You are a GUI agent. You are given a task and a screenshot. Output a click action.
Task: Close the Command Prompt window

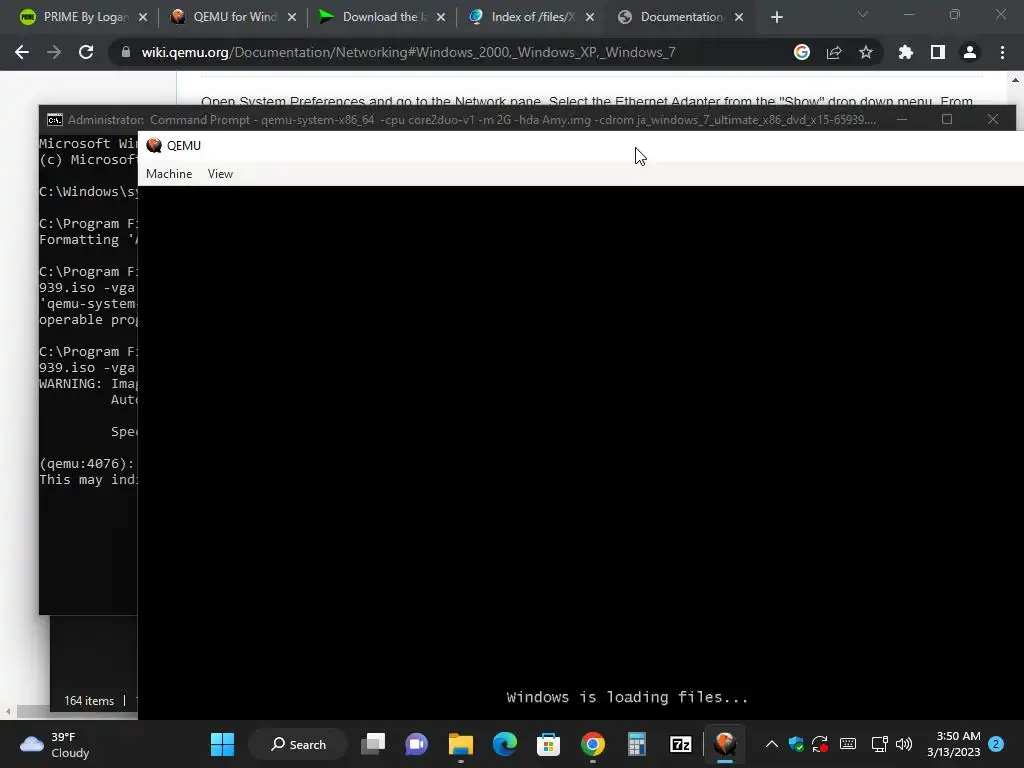(x=993, y=119)
